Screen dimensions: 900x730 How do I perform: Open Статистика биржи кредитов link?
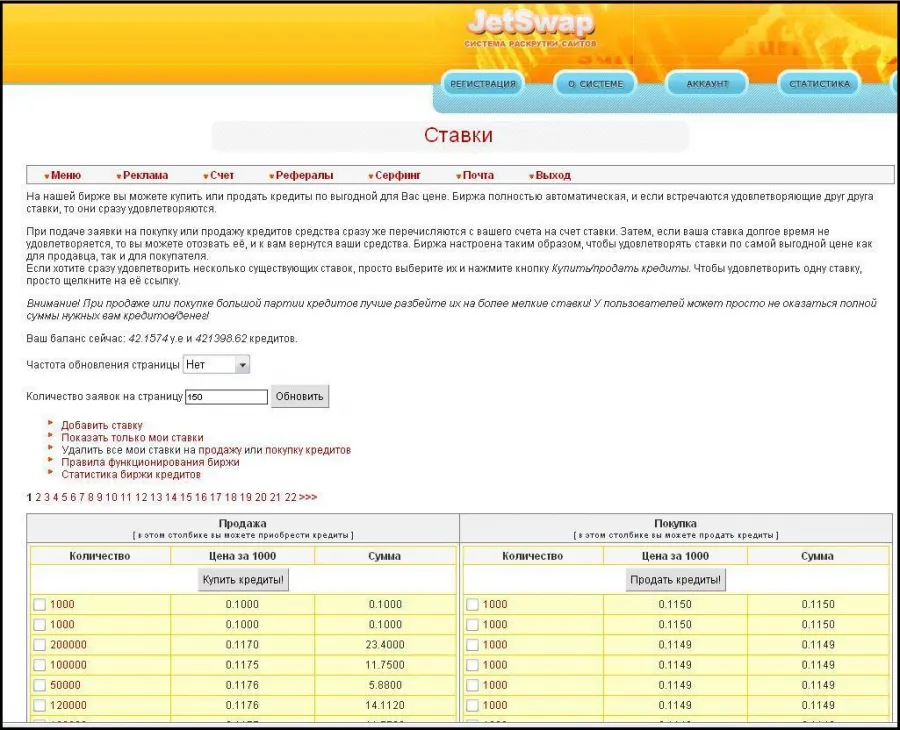point(131,475)
